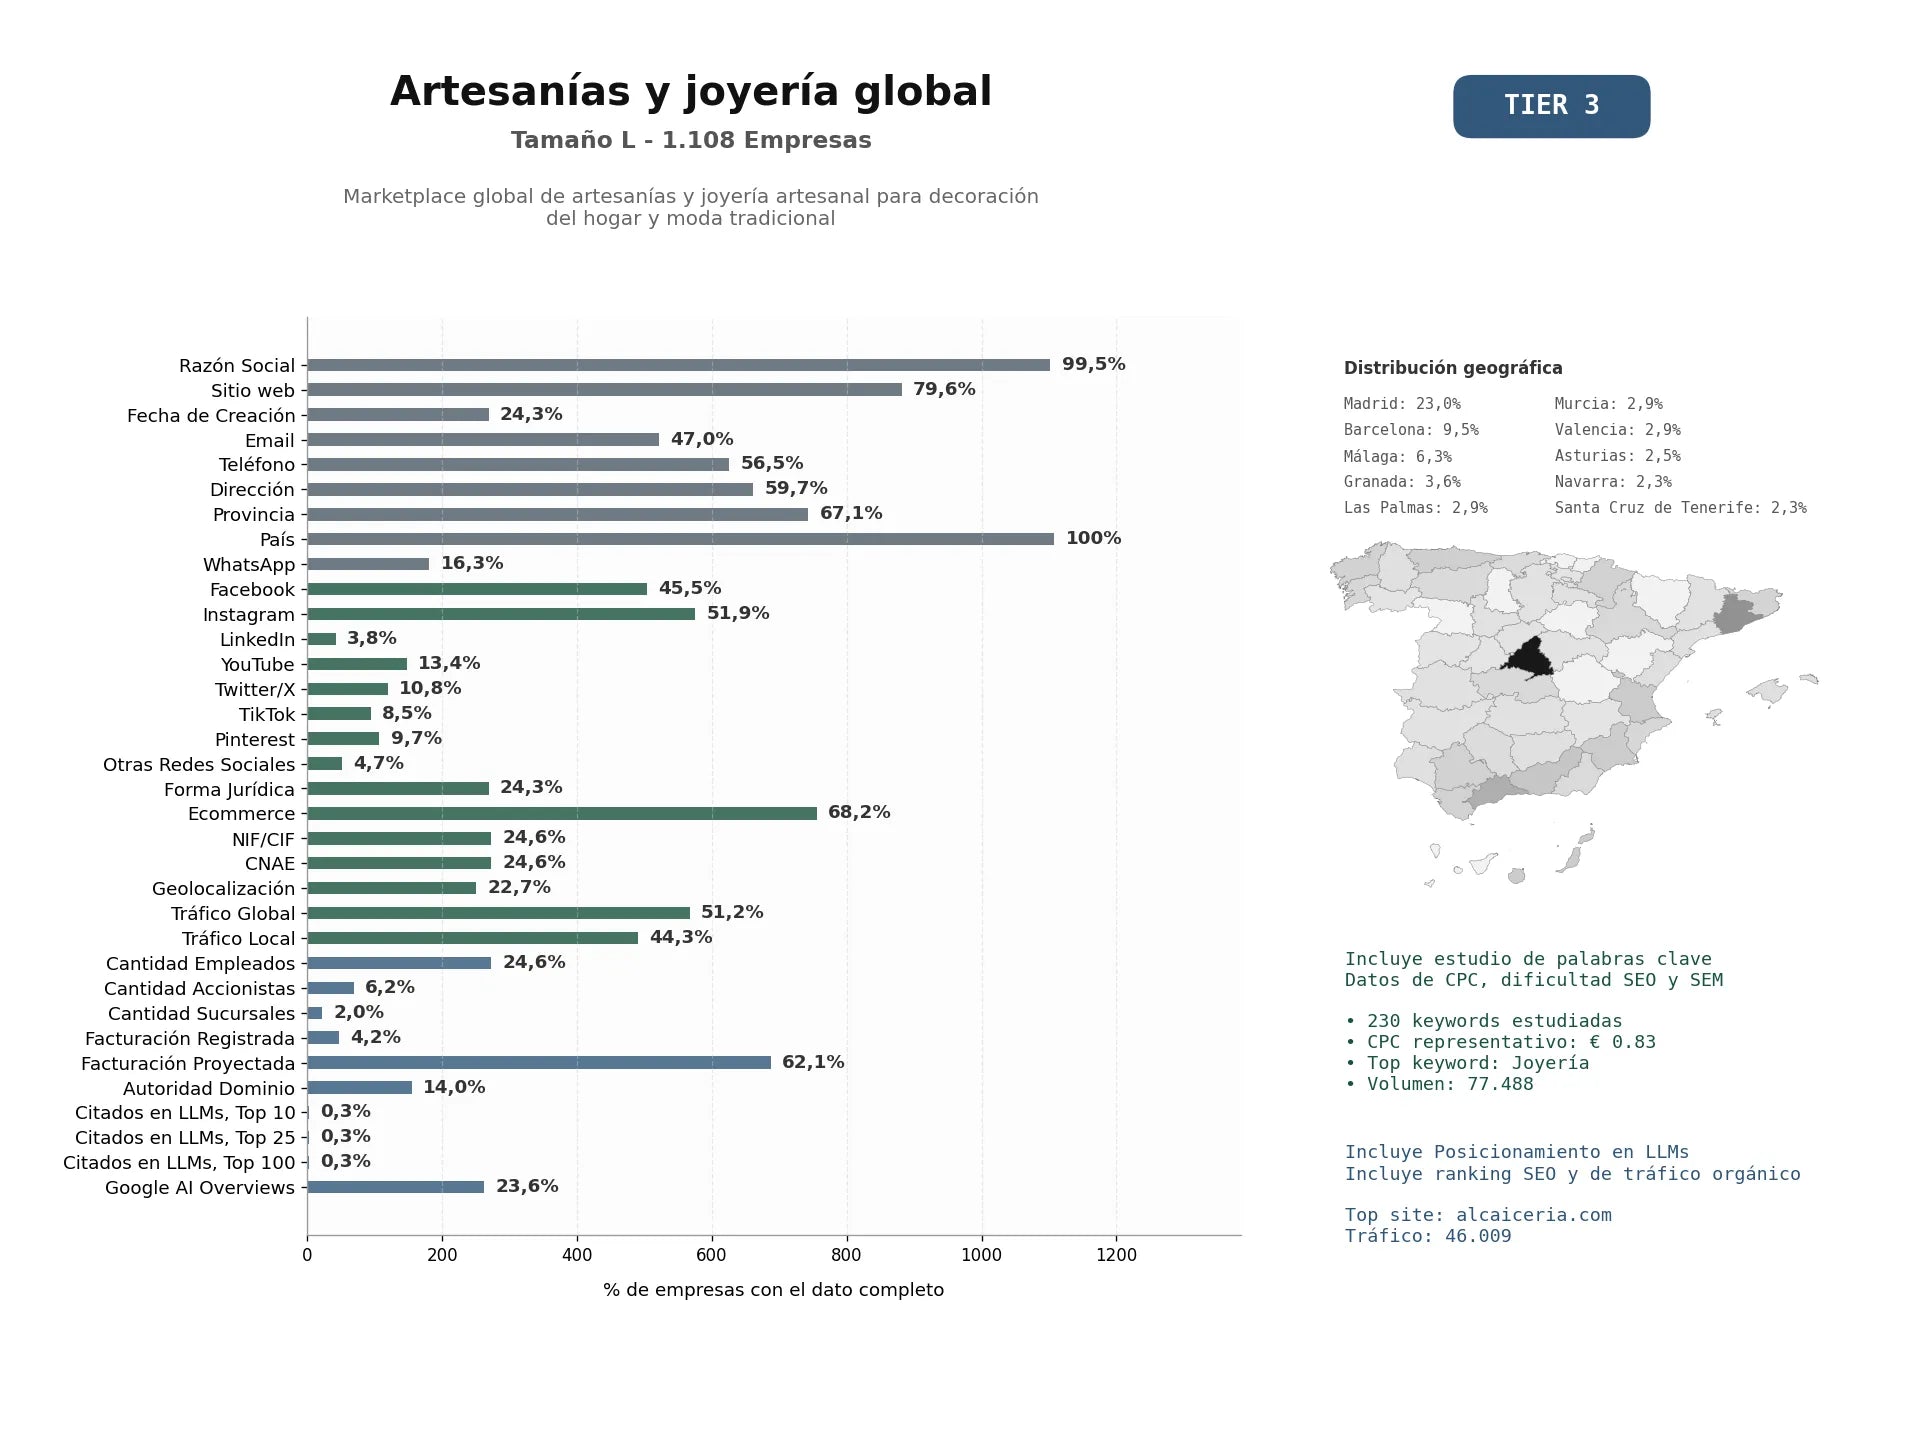Click 'Citados en LLMs, Top 10' label

point(185,1113)
